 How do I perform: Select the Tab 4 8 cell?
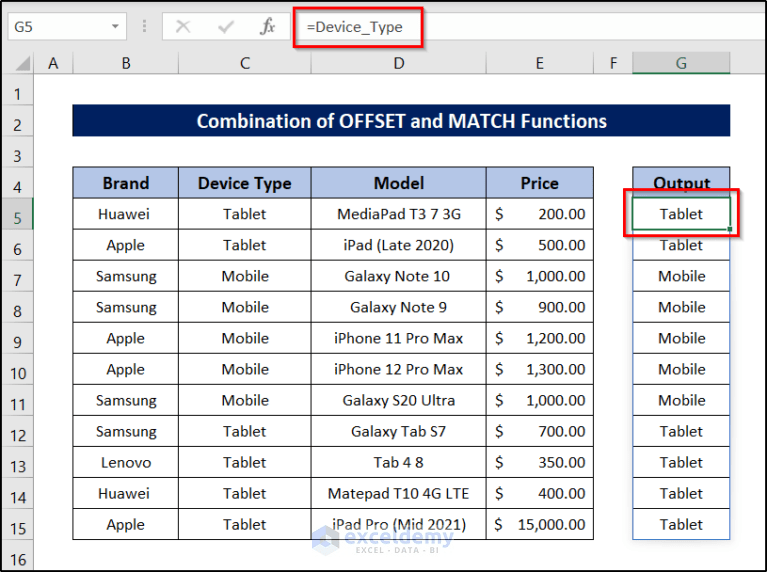pos(399,462)
